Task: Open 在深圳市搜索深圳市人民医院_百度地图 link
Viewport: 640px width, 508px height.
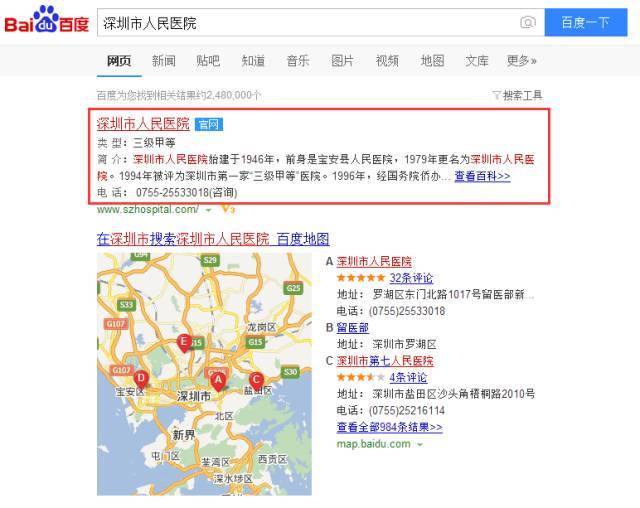Action: [x=213, y=239]
